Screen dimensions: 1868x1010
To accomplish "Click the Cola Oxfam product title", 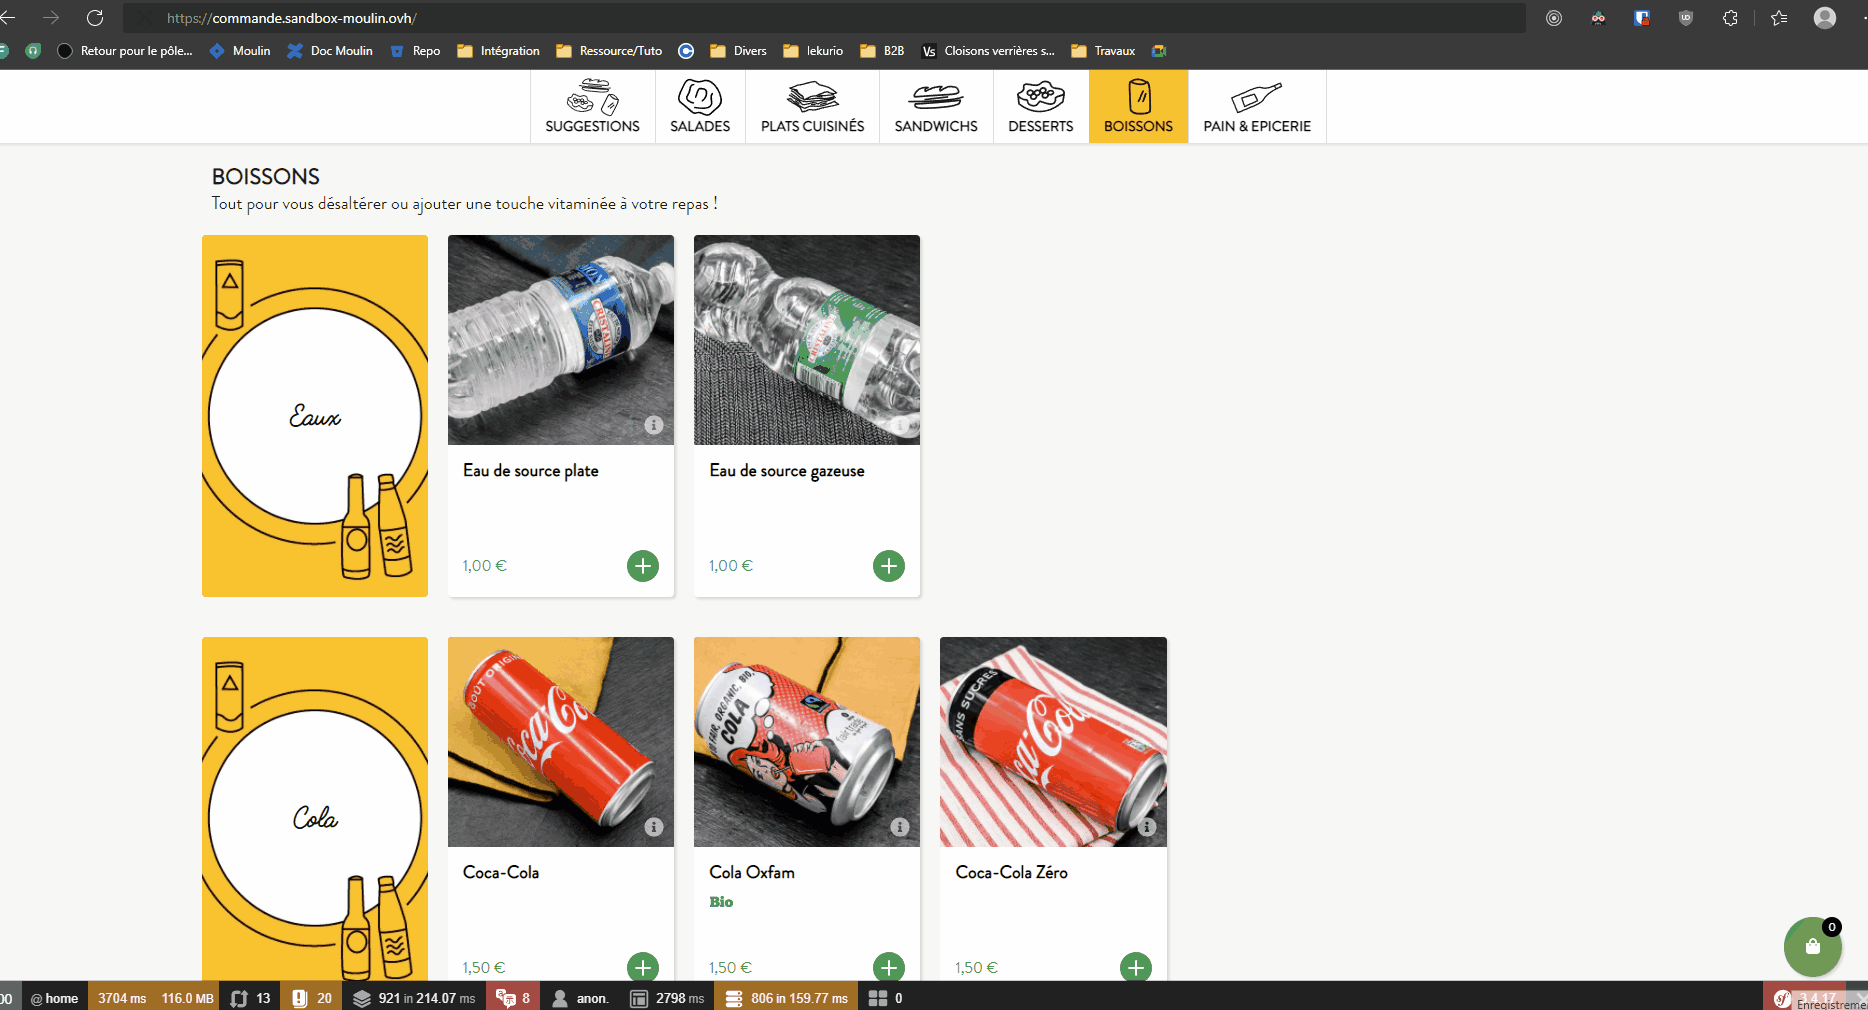I will point(752,872).
